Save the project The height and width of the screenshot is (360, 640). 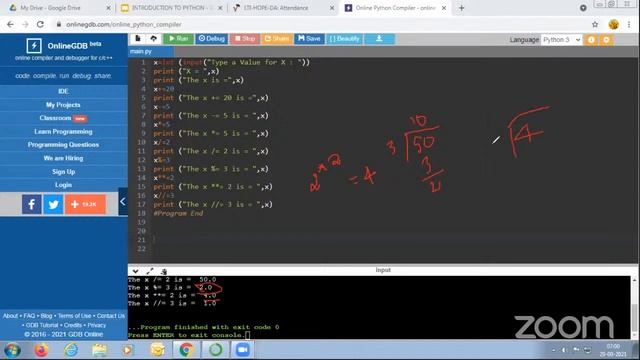309,39
